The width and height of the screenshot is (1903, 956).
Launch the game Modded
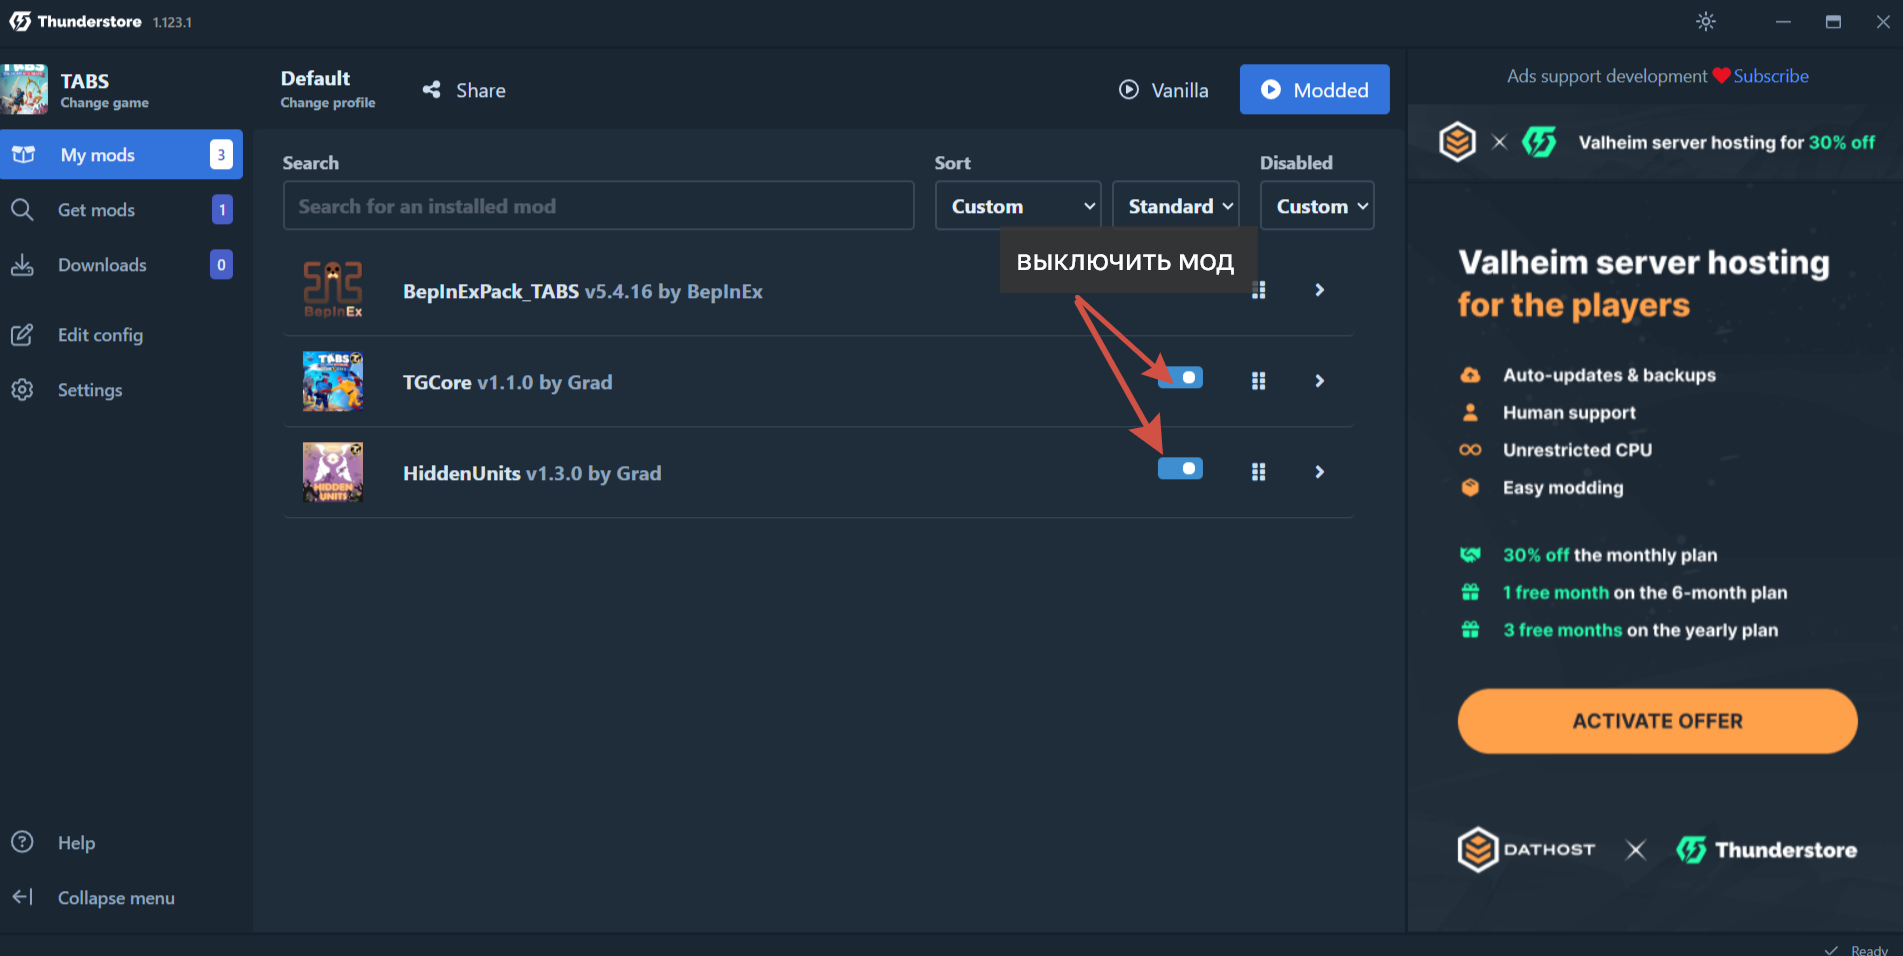point(1315,89)
